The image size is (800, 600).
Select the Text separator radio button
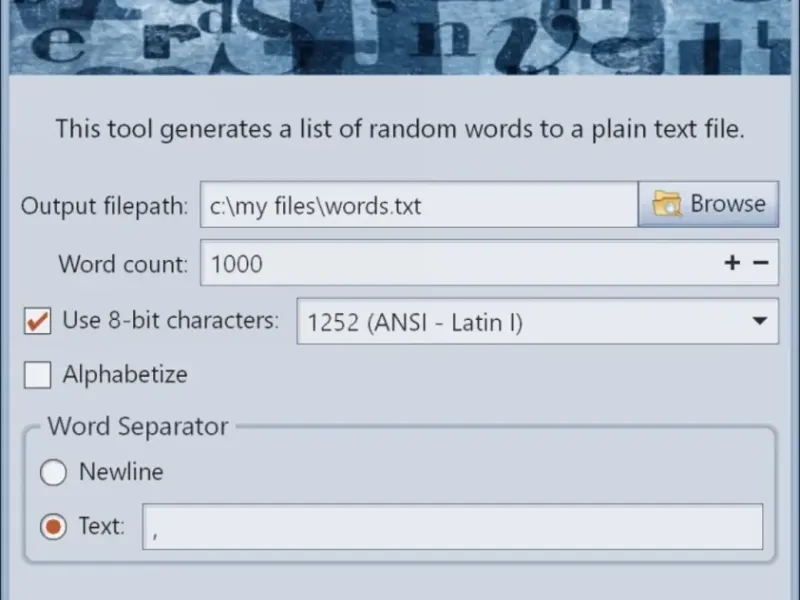pyautogui.click(x=53, y=526)
